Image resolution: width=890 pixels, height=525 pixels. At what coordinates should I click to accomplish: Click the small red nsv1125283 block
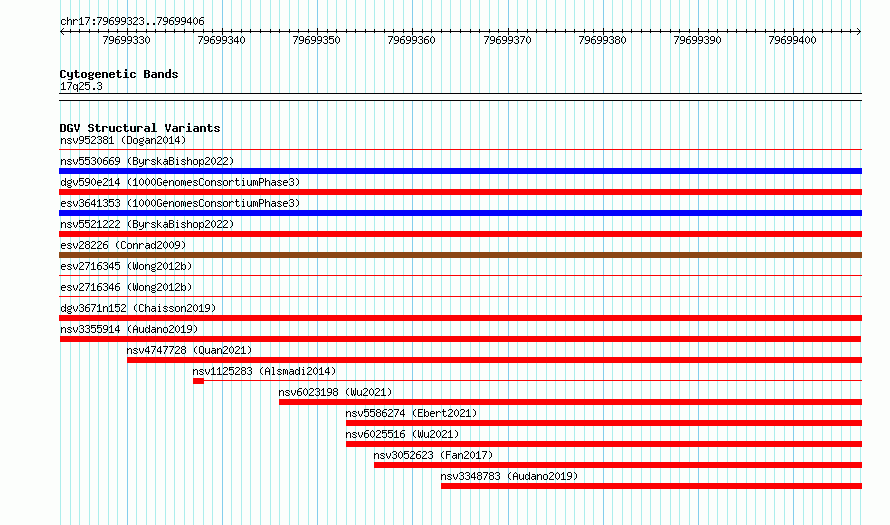198,381
